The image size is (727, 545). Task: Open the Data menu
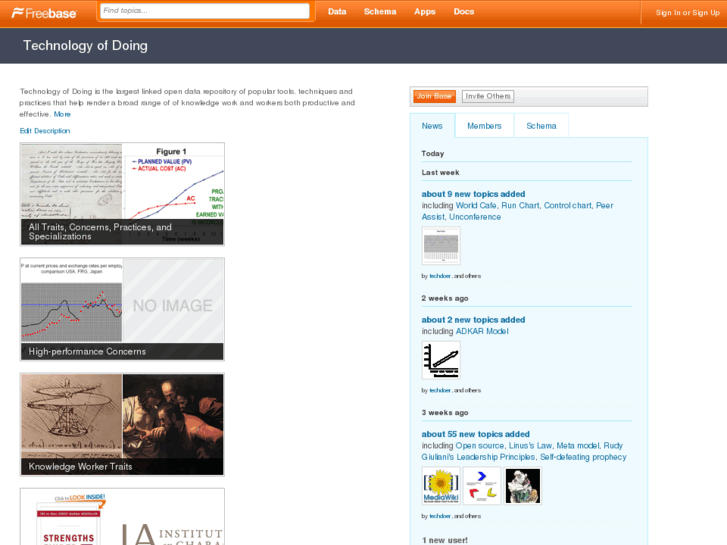(x=337, y=12)
